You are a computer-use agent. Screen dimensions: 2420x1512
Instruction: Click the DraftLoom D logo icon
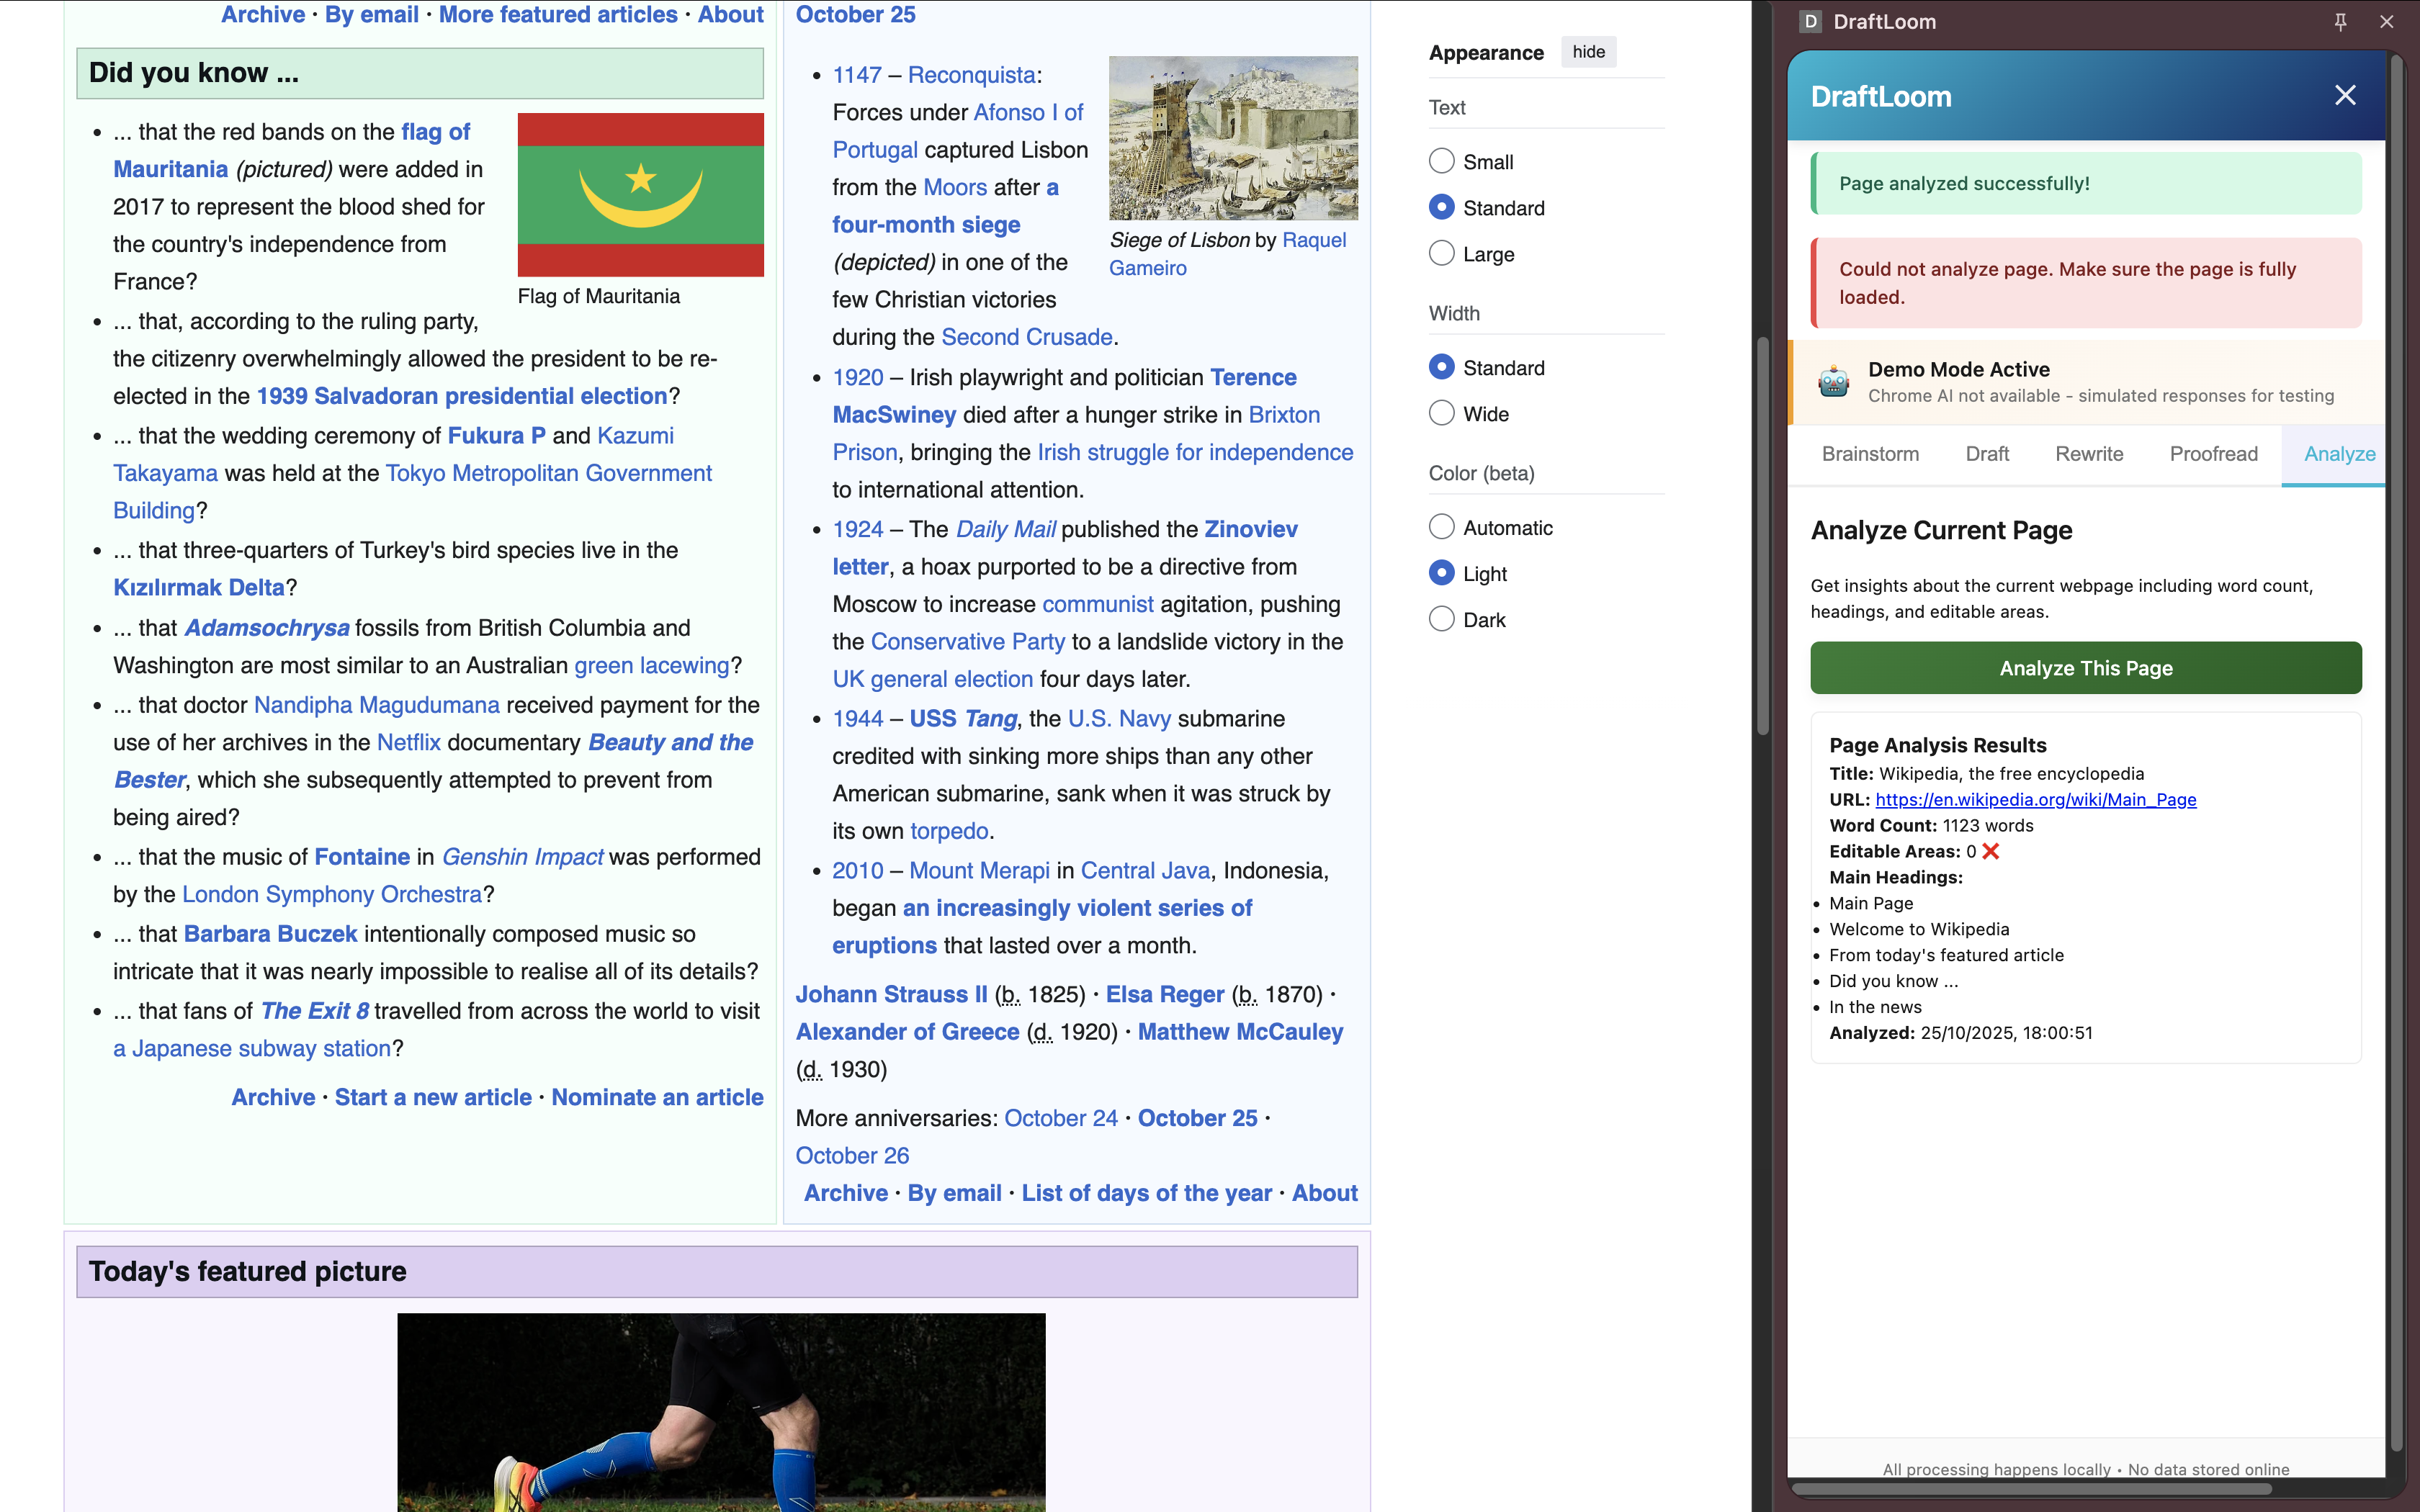[x=1810, y=22]
